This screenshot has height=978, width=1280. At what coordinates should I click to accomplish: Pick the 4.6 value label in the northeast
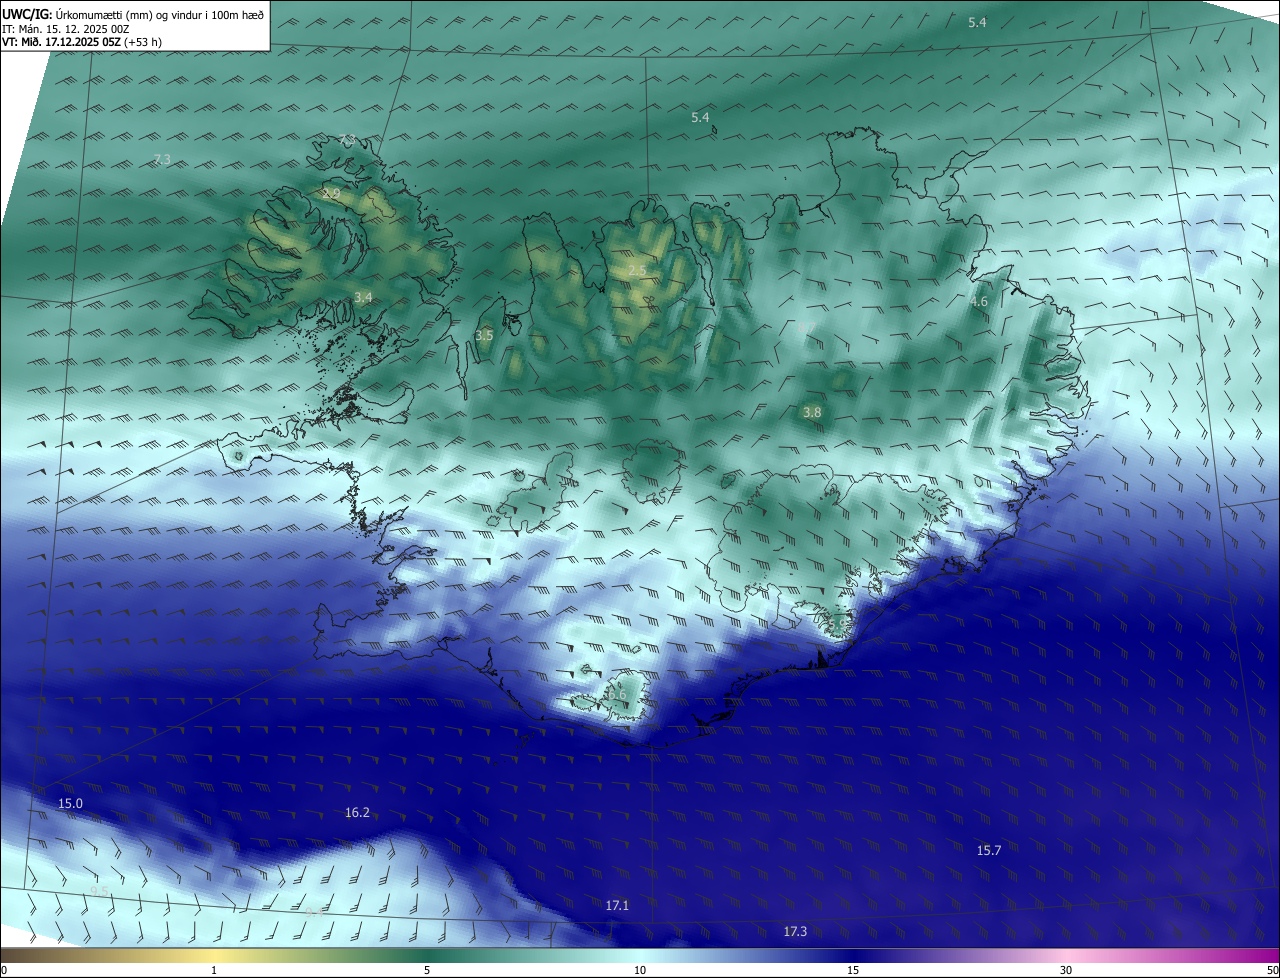tap(979, 301)
